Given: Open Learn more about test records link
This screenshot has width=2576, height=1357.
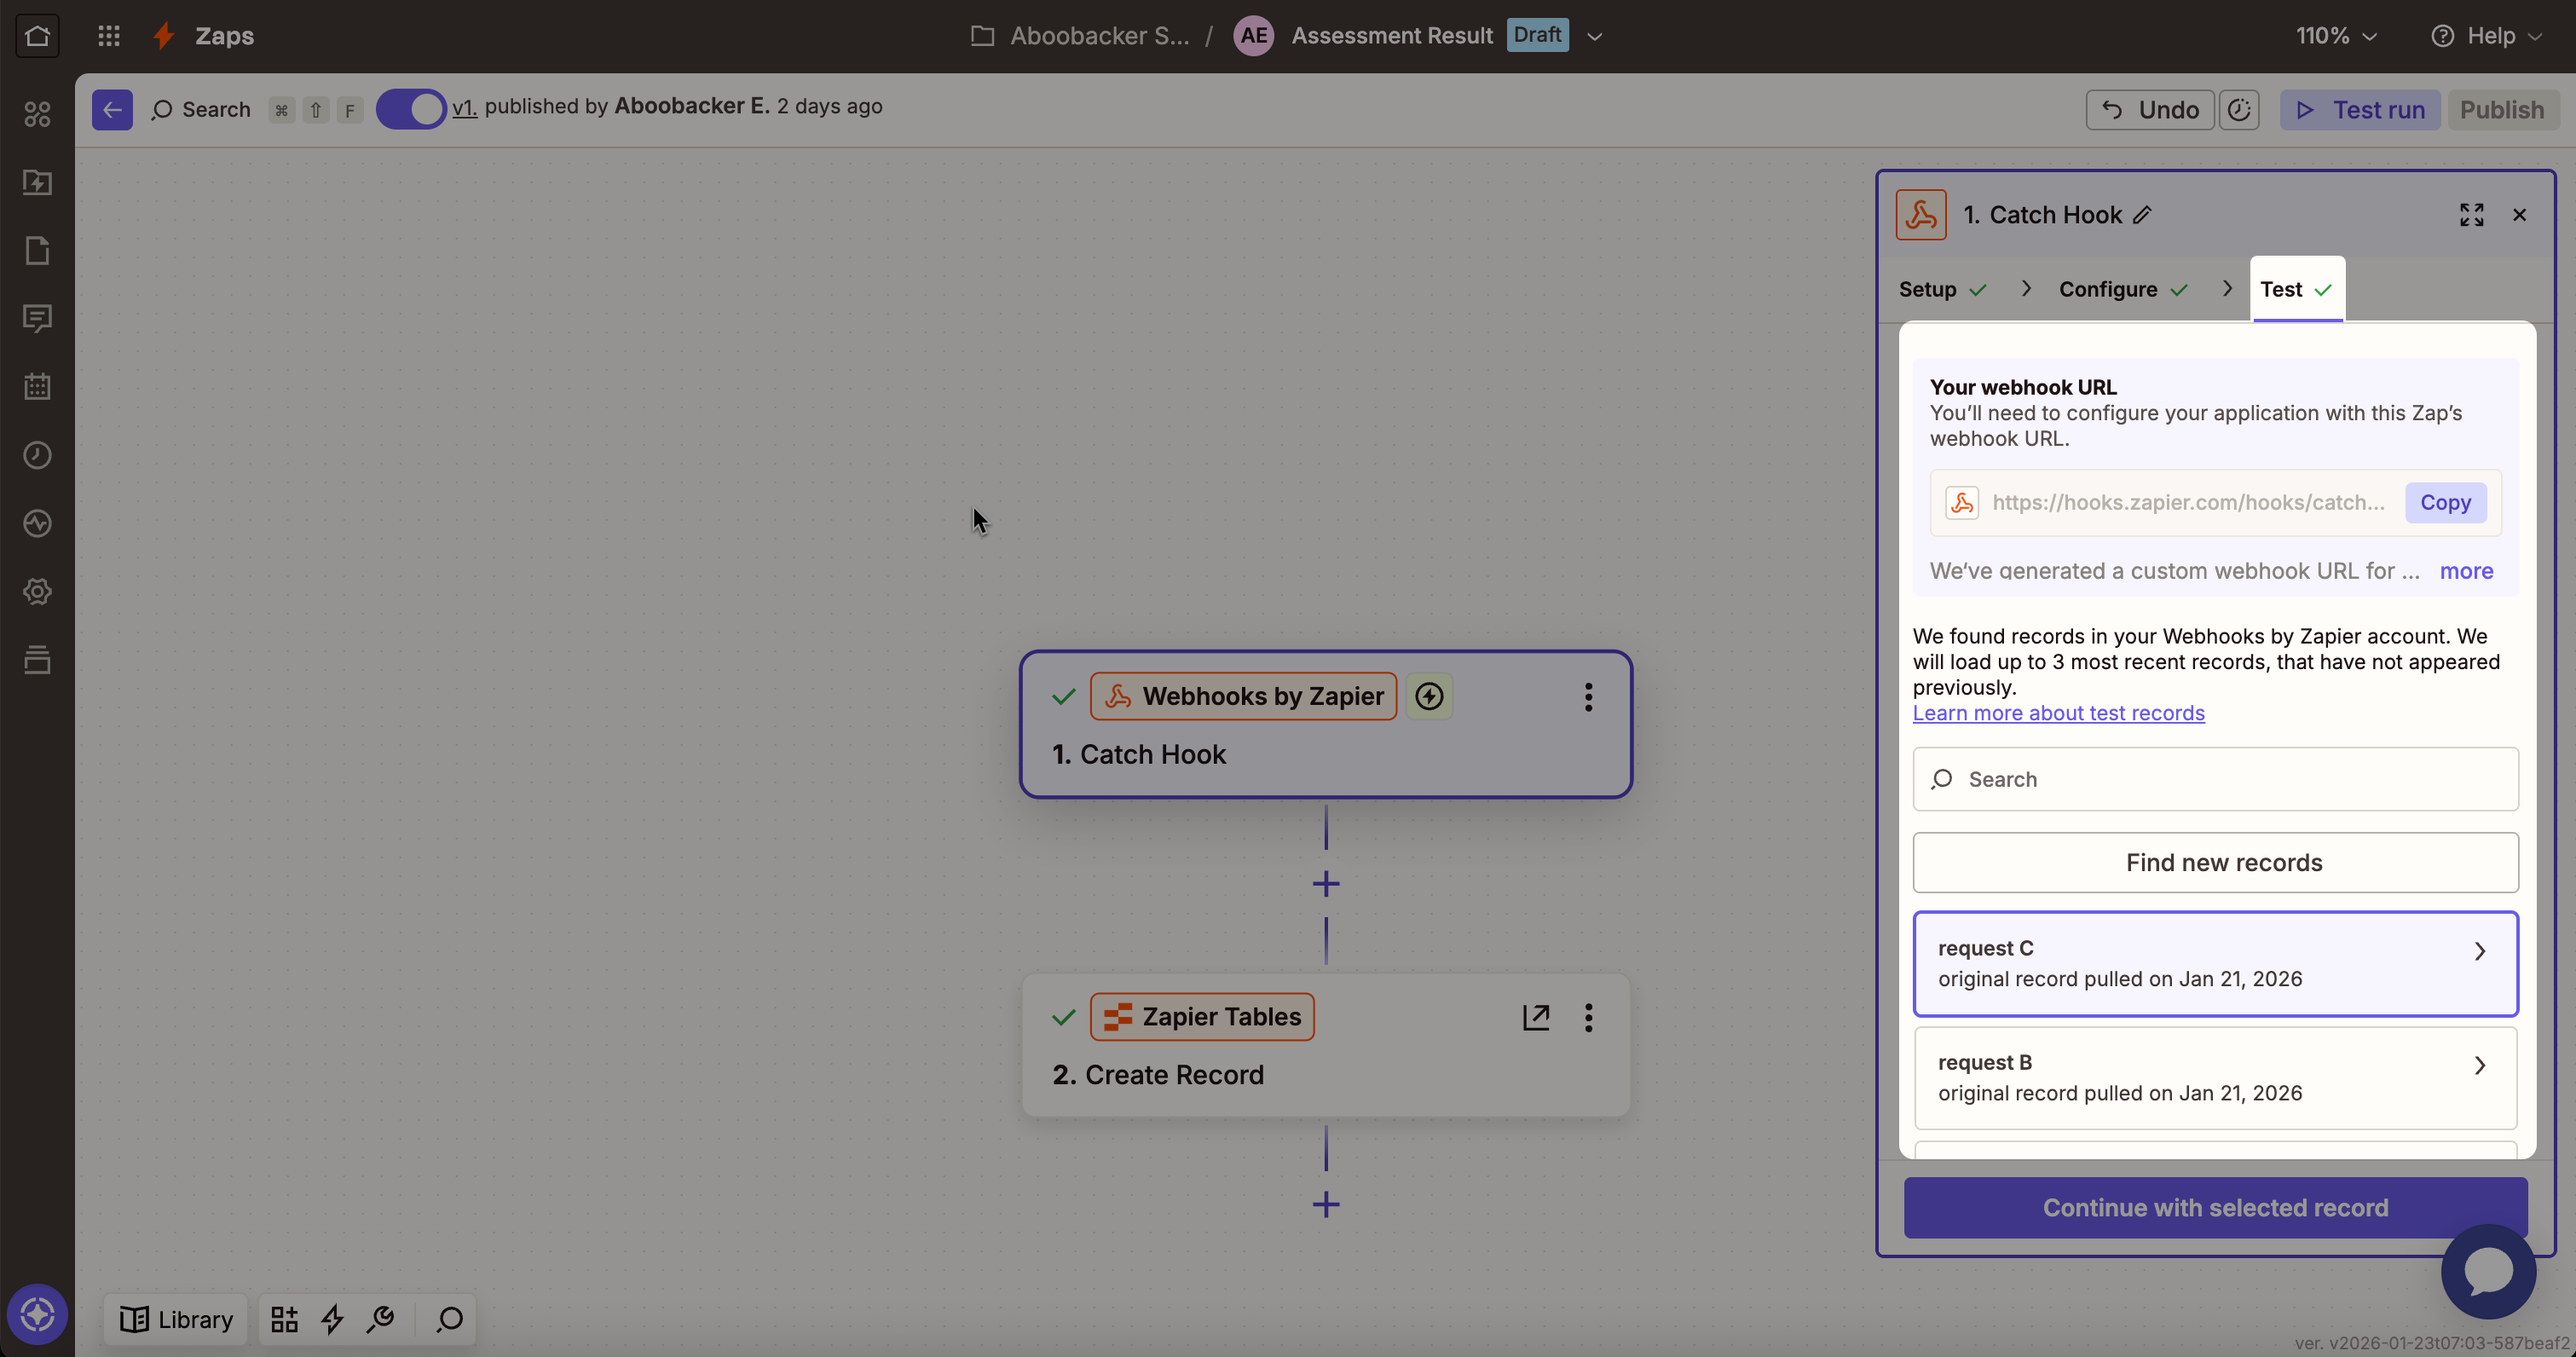Looking at the screenshot, I should click(x=2058, y=713).
